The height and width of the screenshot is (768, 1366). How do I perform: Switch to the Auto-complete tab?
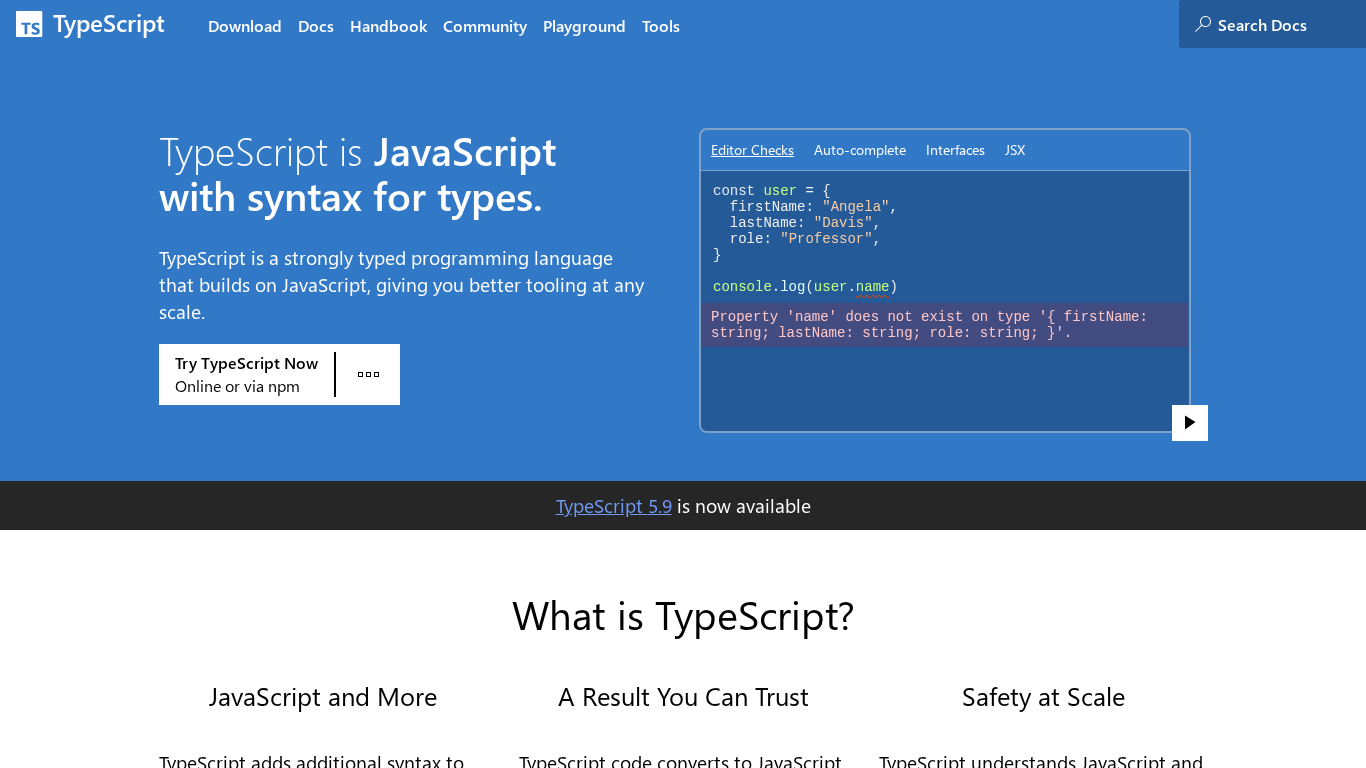859,150
